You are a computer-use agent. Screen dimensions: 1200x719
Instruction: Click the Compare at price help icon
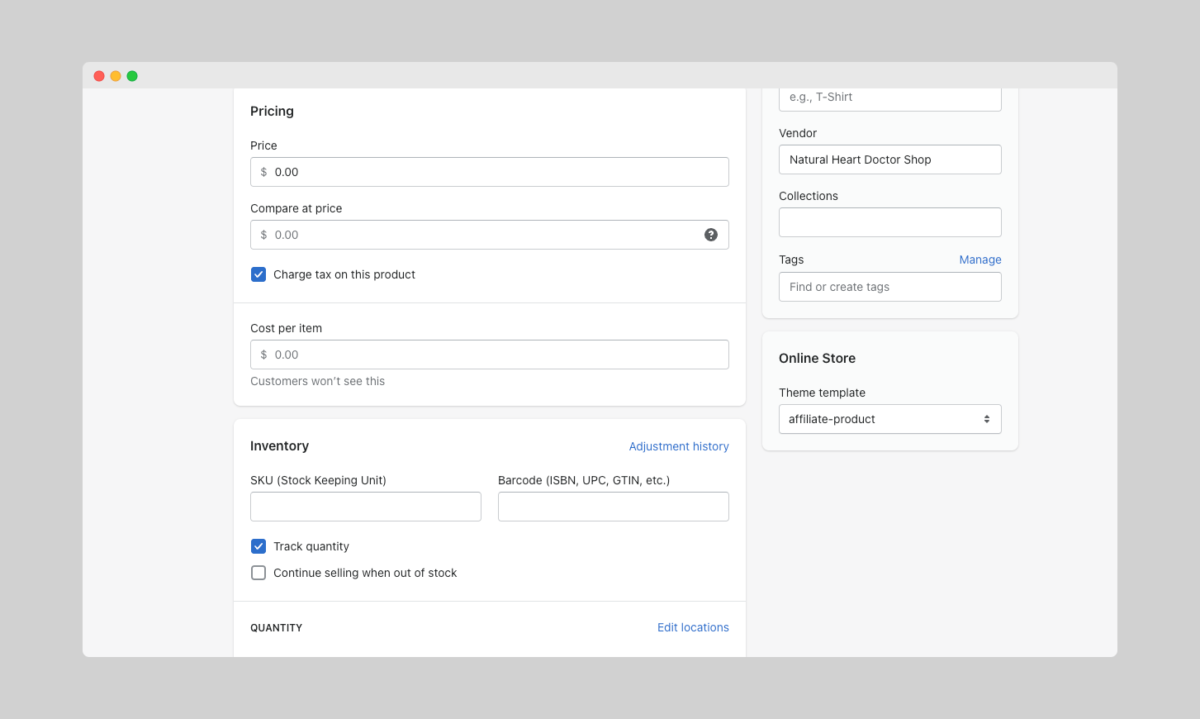click(x=711, y=235)
